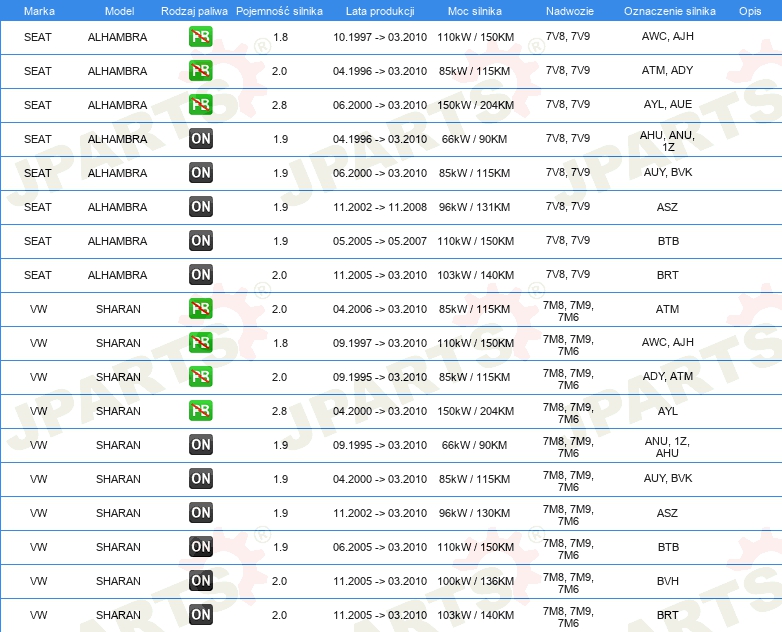
Task: Click the Marka column header
Action: [39, 11]
